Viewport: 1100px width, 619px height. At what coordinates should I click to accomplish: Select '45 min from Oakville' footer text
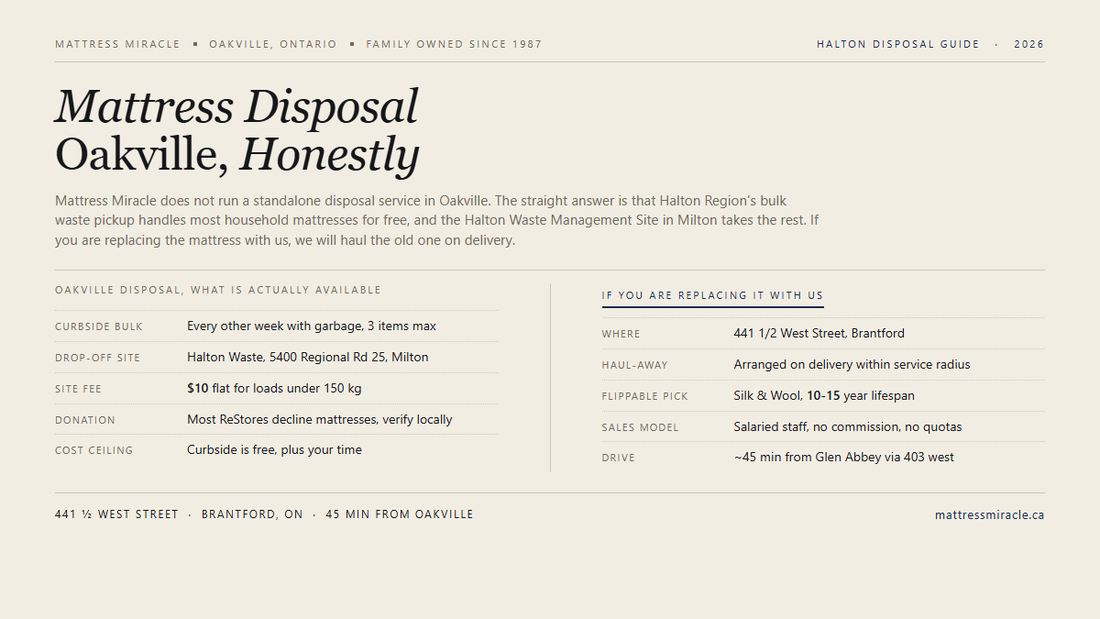click(x=399, y=514)
